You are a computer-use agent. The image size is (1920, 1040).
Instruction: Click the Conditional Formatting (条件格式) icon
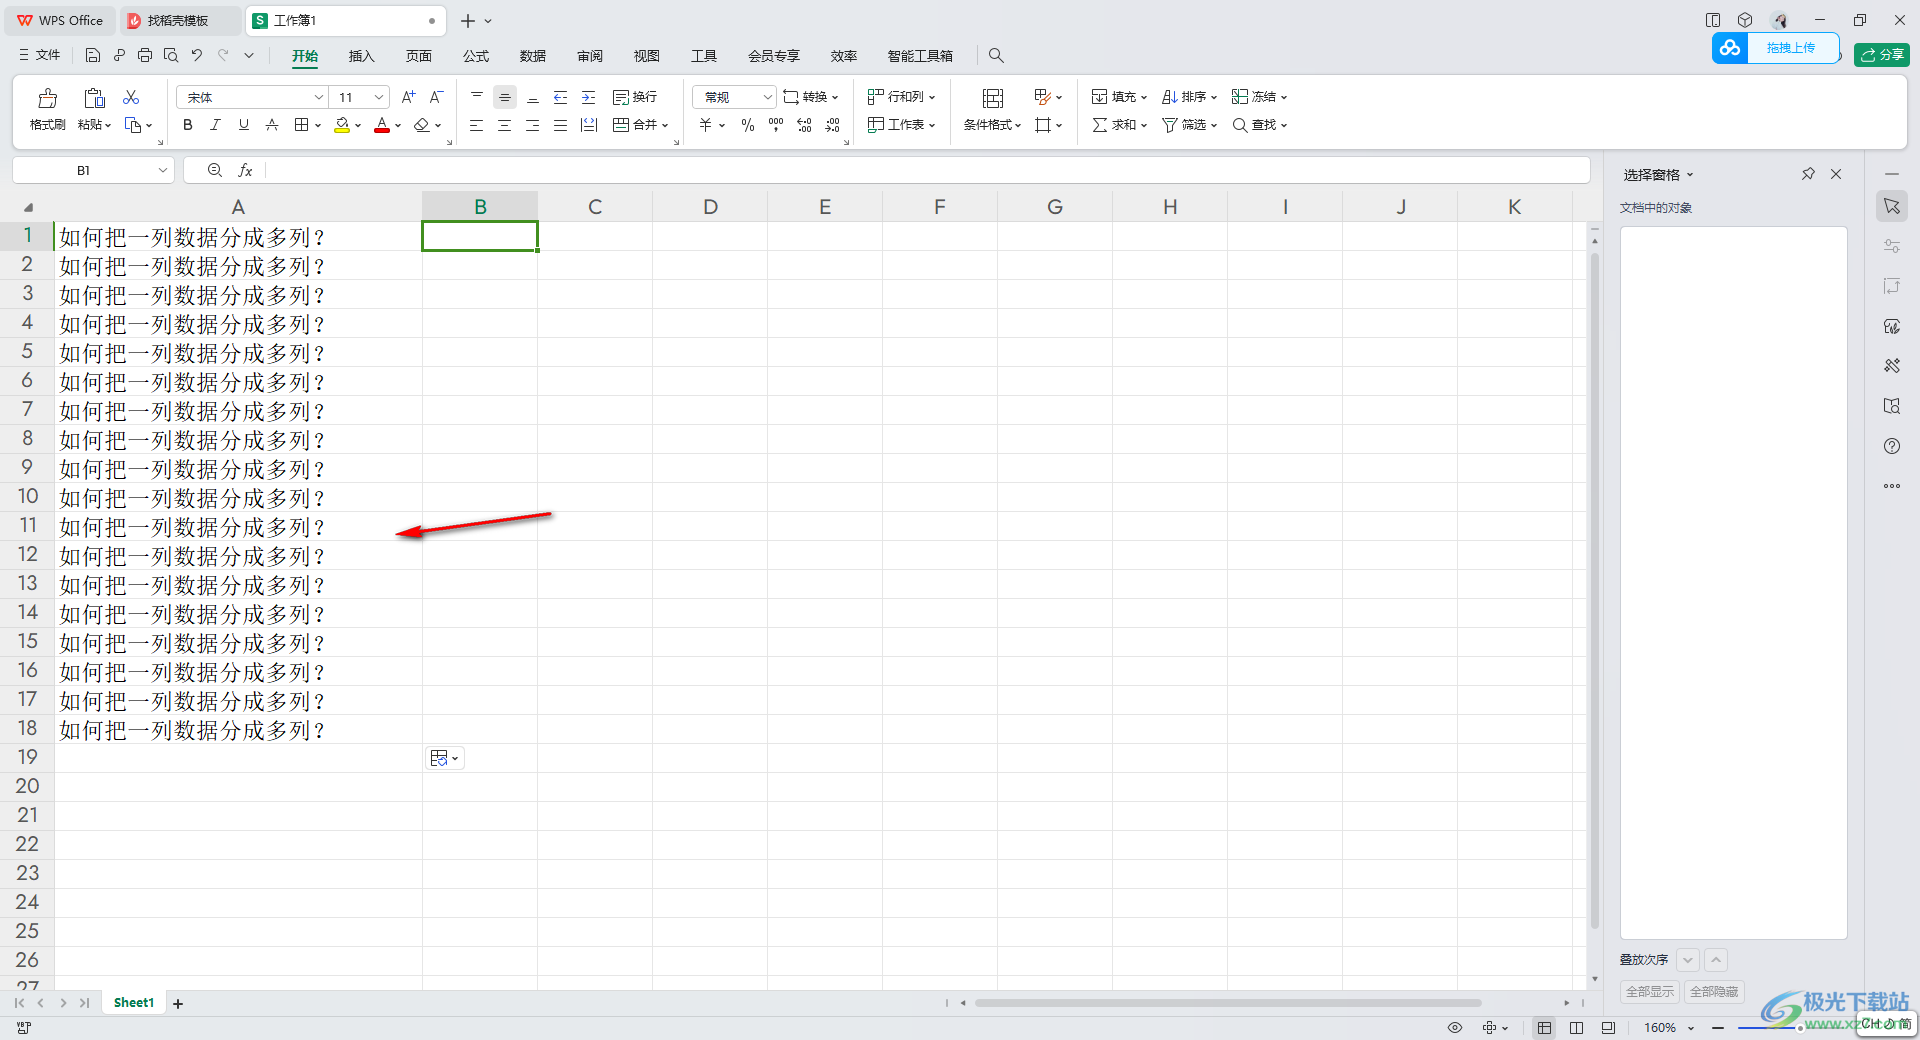(993, 98)
